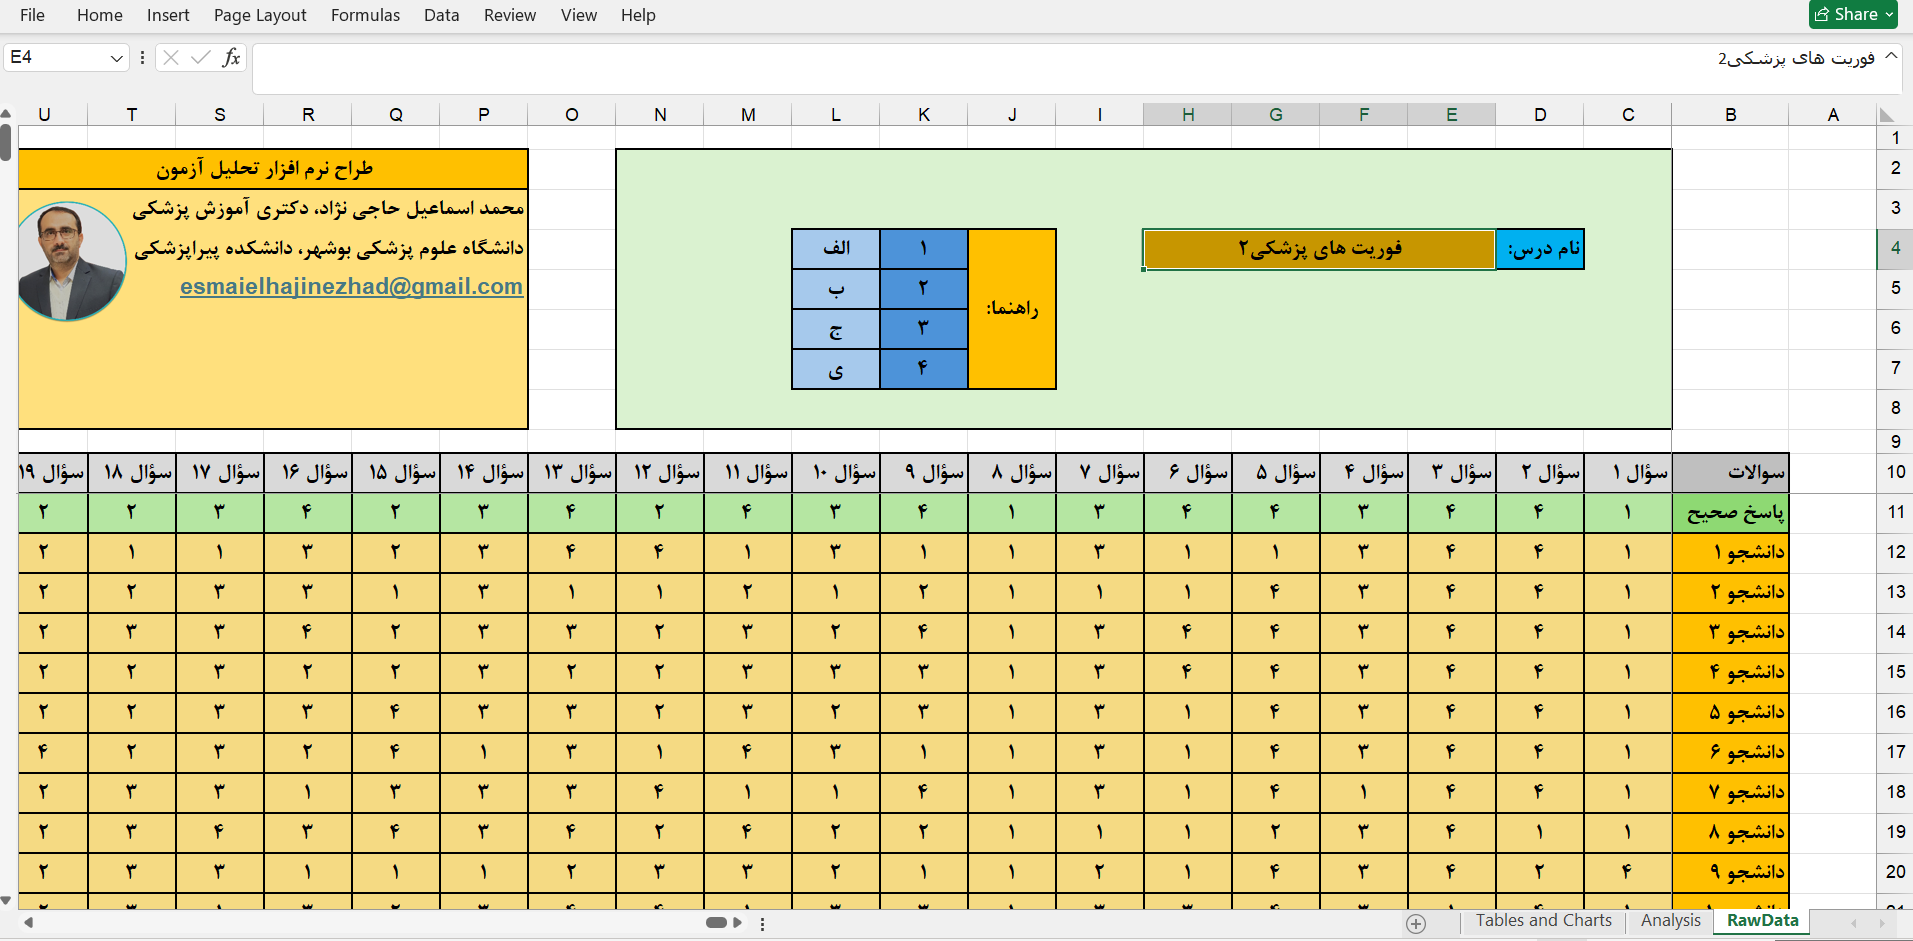1913x941 pixels.
Task: Open the Formulas ribbon tab
Action: 365,15
